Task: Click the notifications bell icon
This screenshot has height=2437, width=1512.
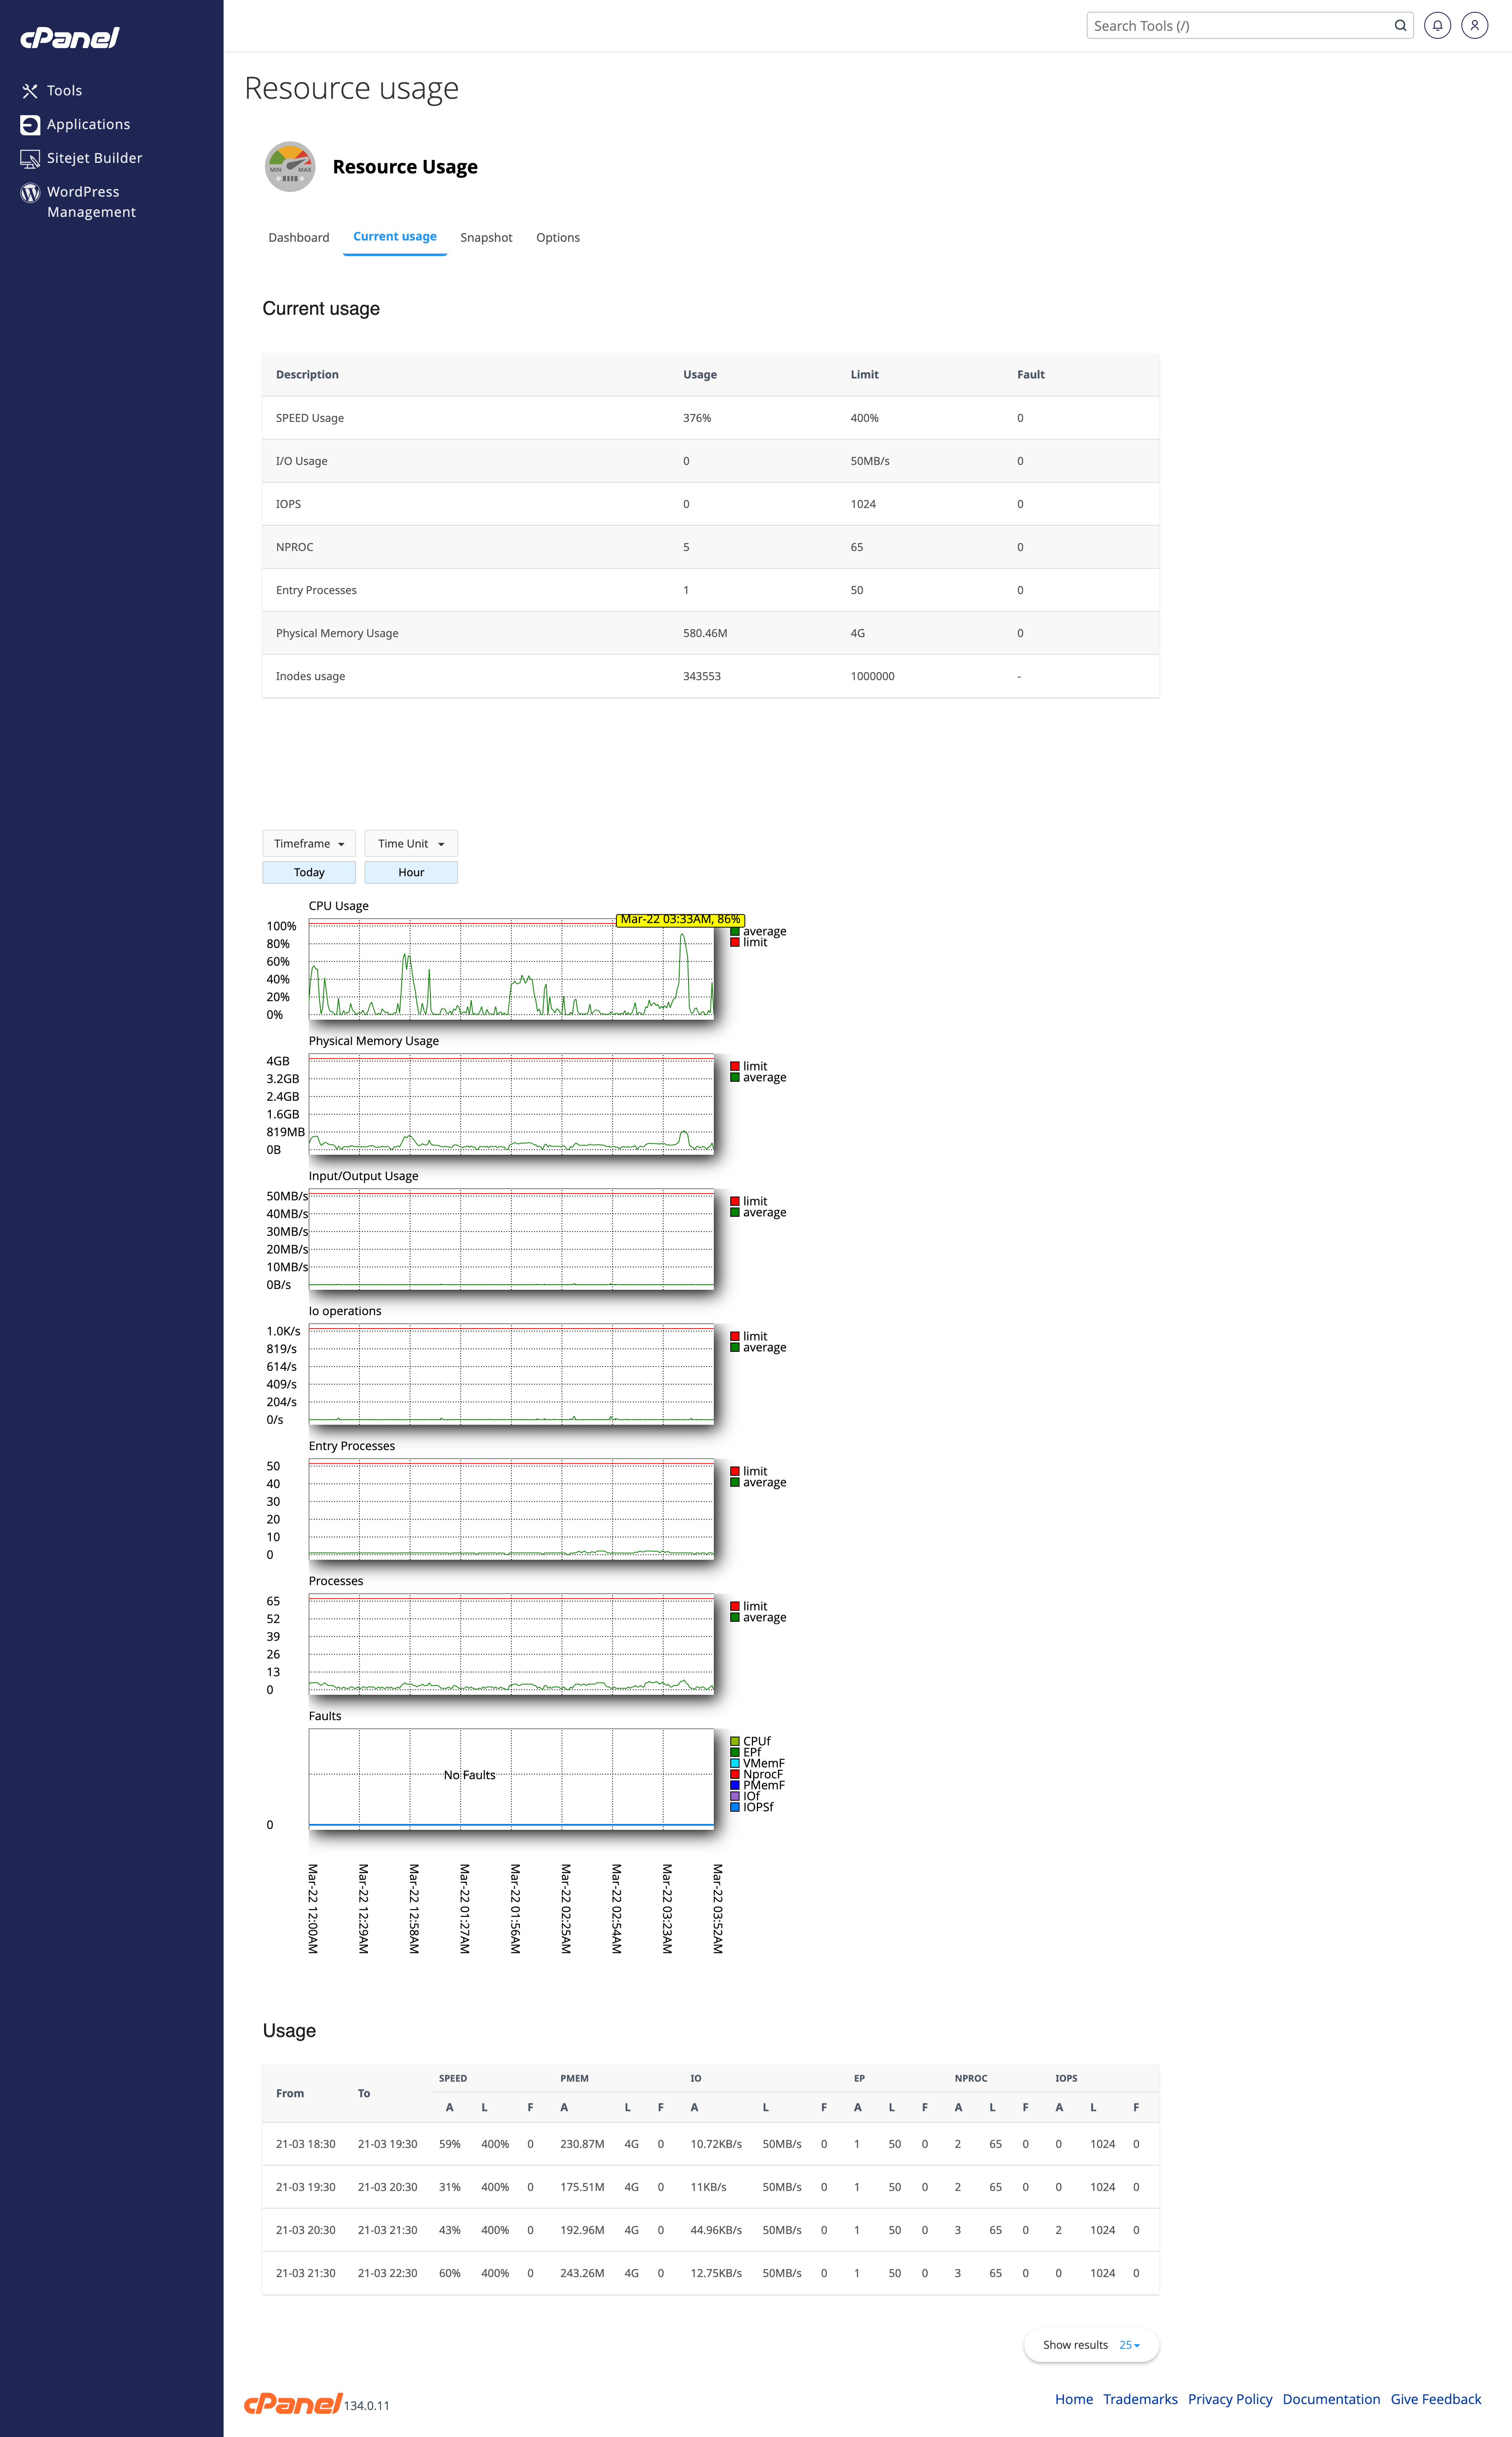Action: 1437,26
